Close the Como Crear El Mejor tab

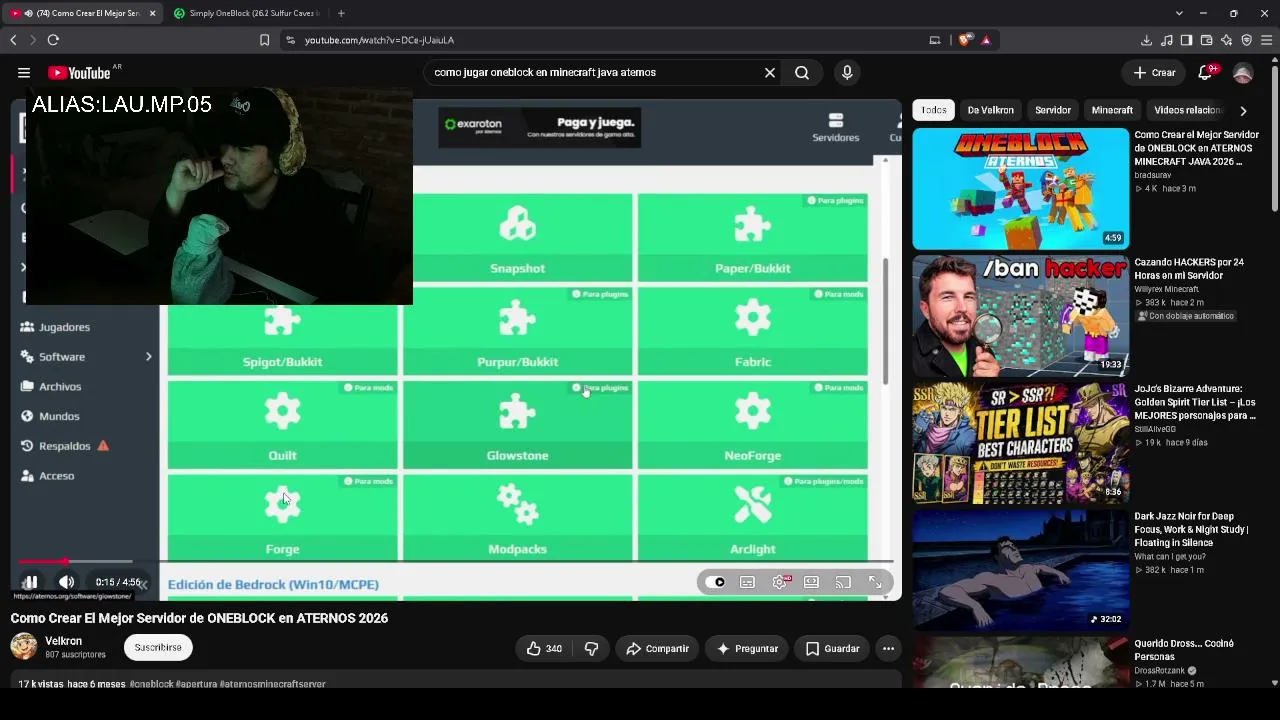(x=152, y=13)
